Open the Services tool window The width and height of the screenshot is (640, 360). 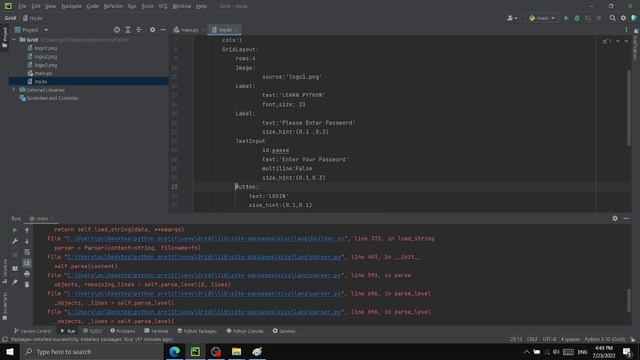coord(284,331)
